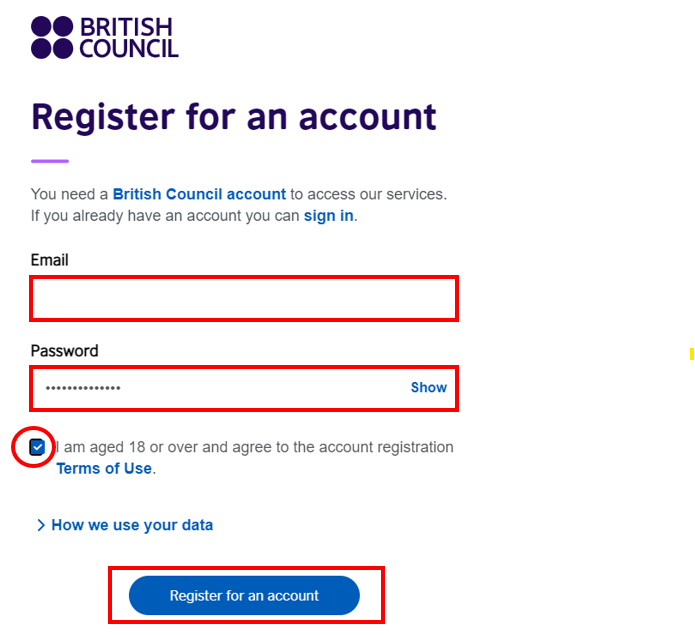The width and height of the screenshot is (695, 635).
Task: Click the black panel beside the form
Action: (587, 200)
